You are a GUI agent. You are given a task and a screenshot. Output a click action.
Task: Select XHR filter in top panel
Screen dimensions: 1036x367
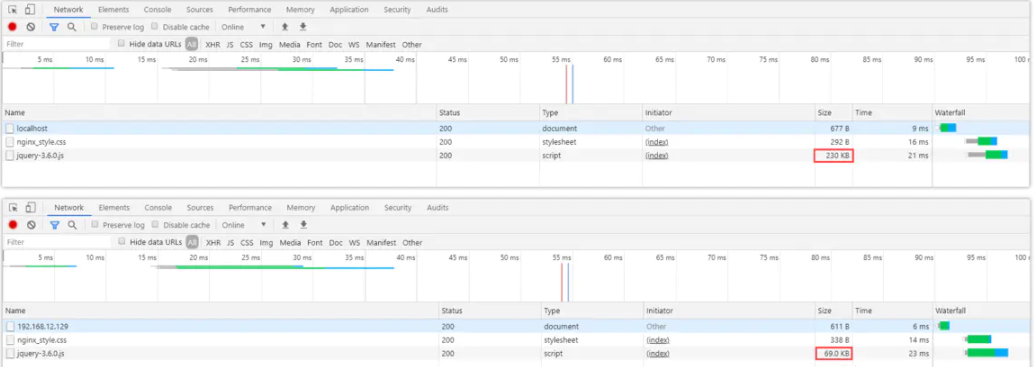pos(213,45)
